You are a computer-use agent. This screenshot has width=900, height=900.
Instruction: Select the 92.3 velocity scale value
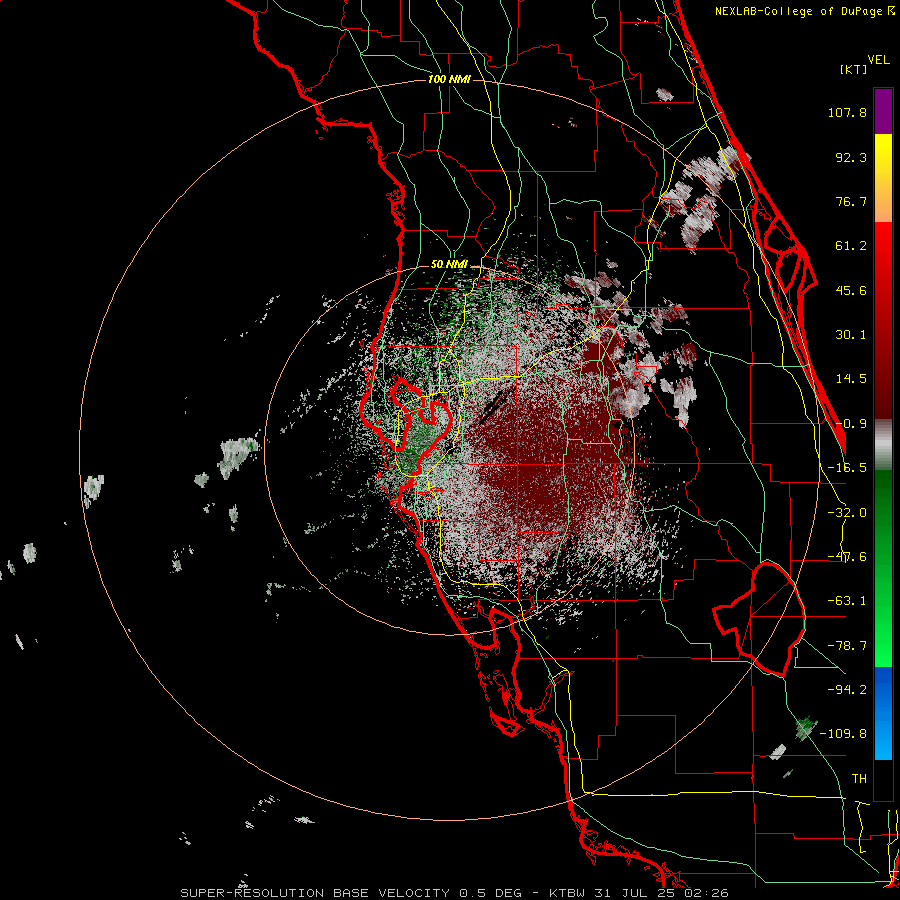tap(851, 157)
